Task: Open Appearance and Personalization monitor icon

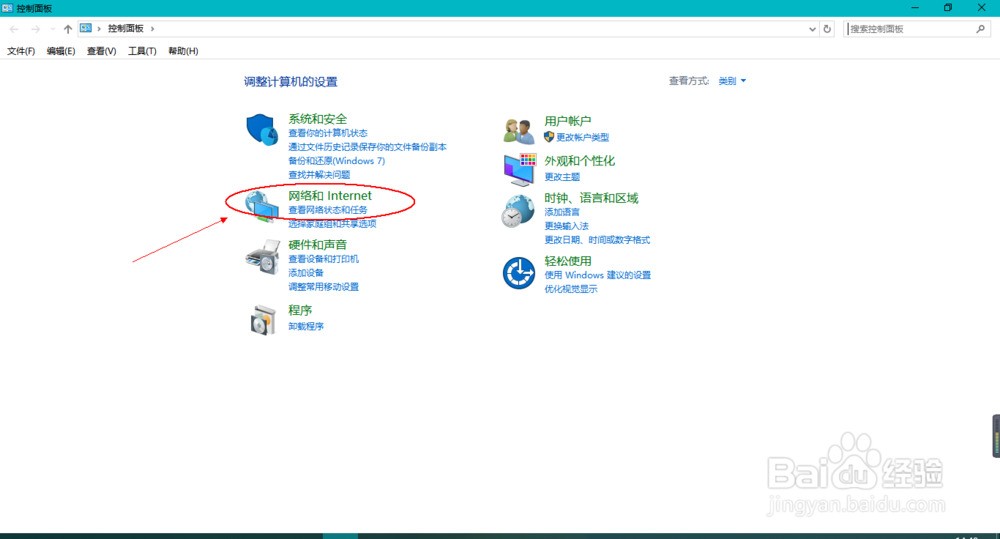Action: click(519, 169)
